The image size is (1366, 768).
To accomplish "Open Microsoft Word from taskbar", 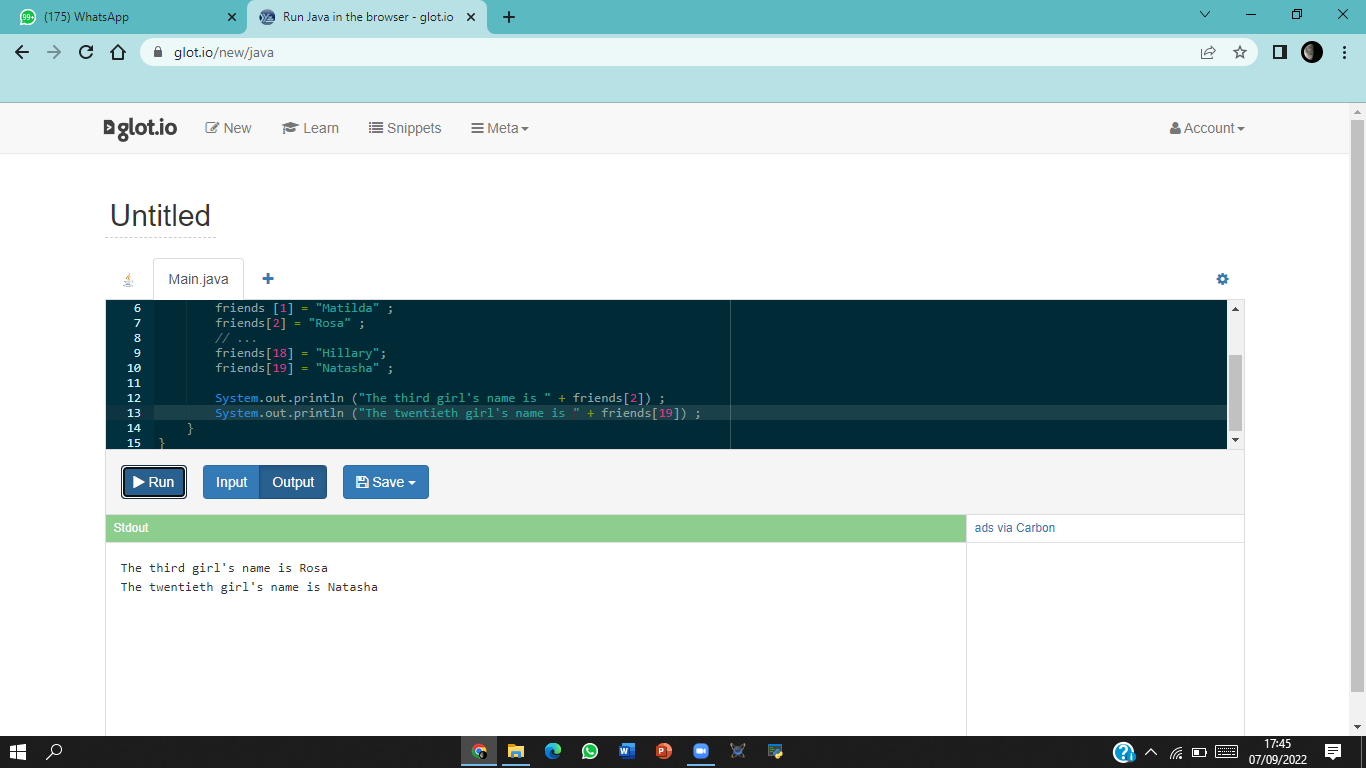I will tap(627, 751).
